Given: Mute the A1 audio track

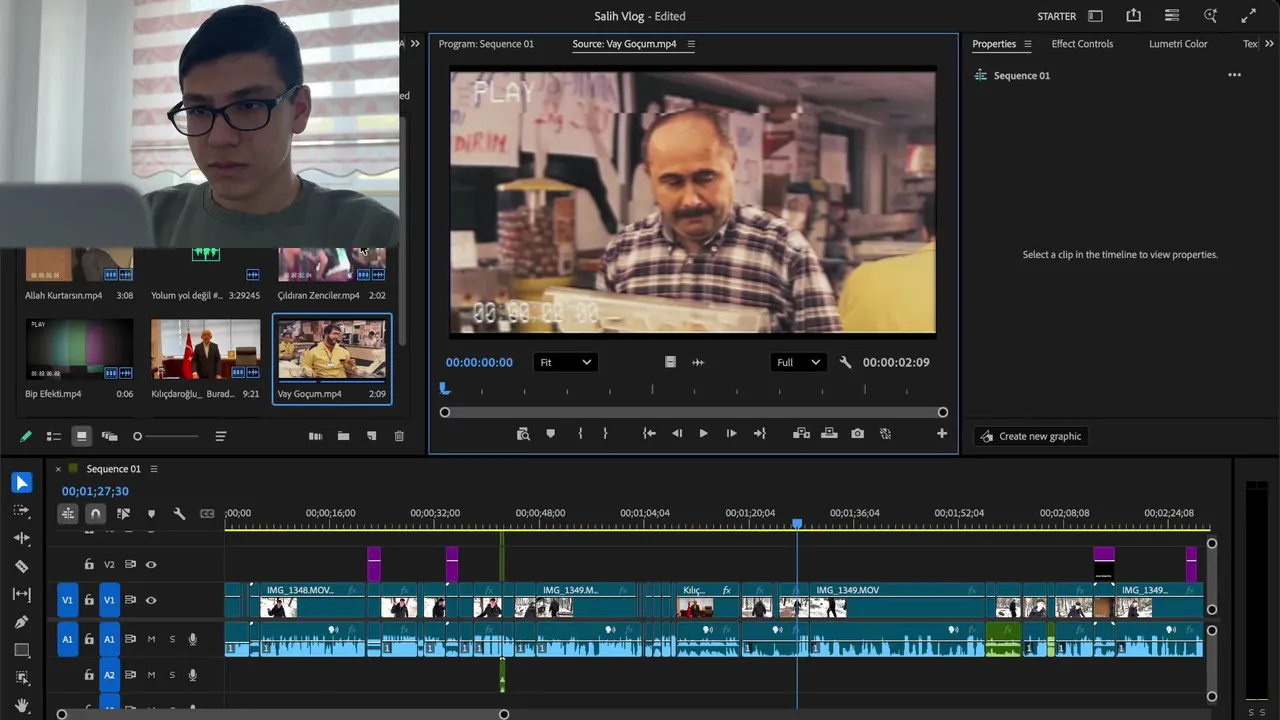Looking at the screenshot, I should click(152, 639).
